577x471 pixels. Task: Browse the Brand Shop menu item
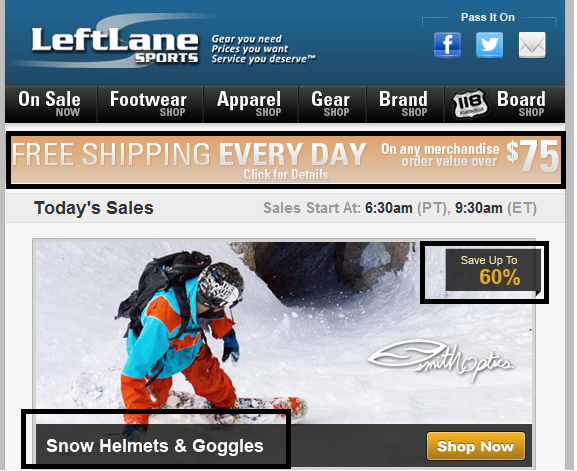pos(404,104)
